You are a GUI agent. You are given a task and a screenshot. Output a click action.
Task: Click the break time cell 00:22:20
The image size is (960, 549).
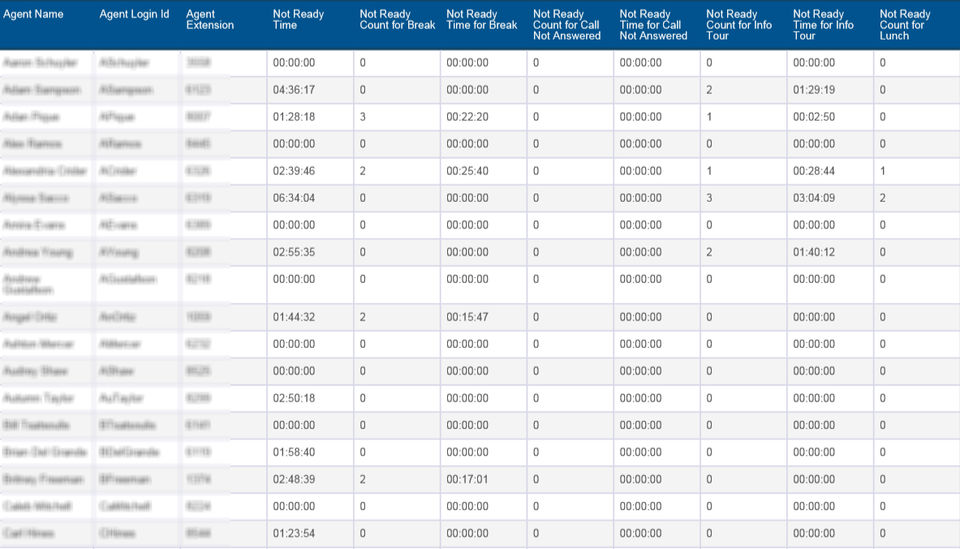tap(467, 117)
